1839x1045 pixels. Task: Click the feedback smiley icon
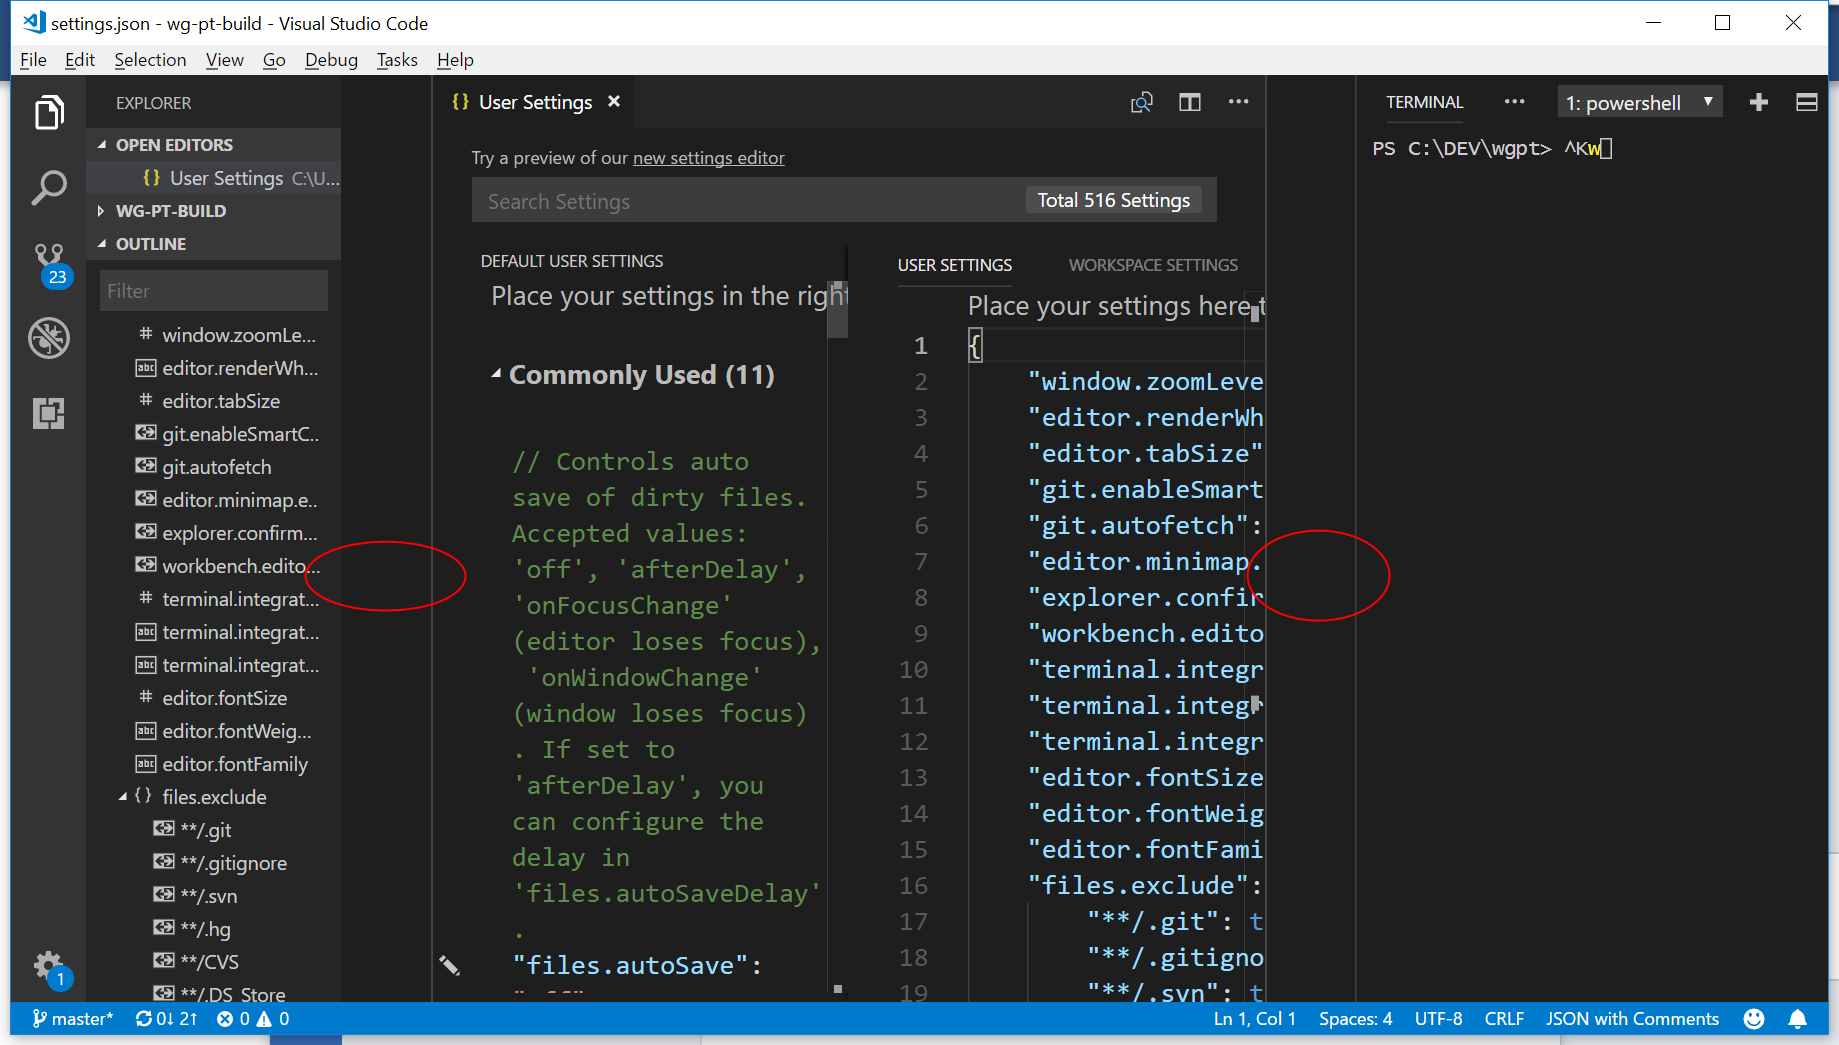(x=1754, y=1019)
